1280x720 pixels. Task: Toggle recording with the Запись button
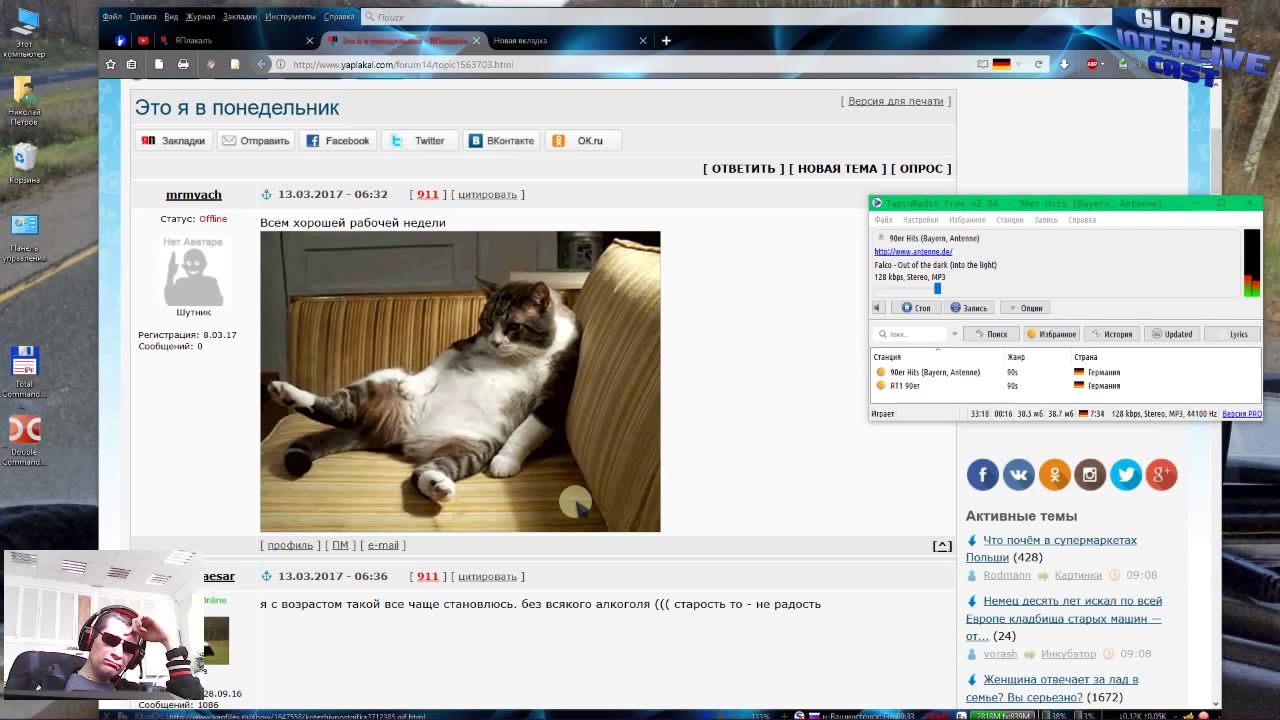coord(969,308)
